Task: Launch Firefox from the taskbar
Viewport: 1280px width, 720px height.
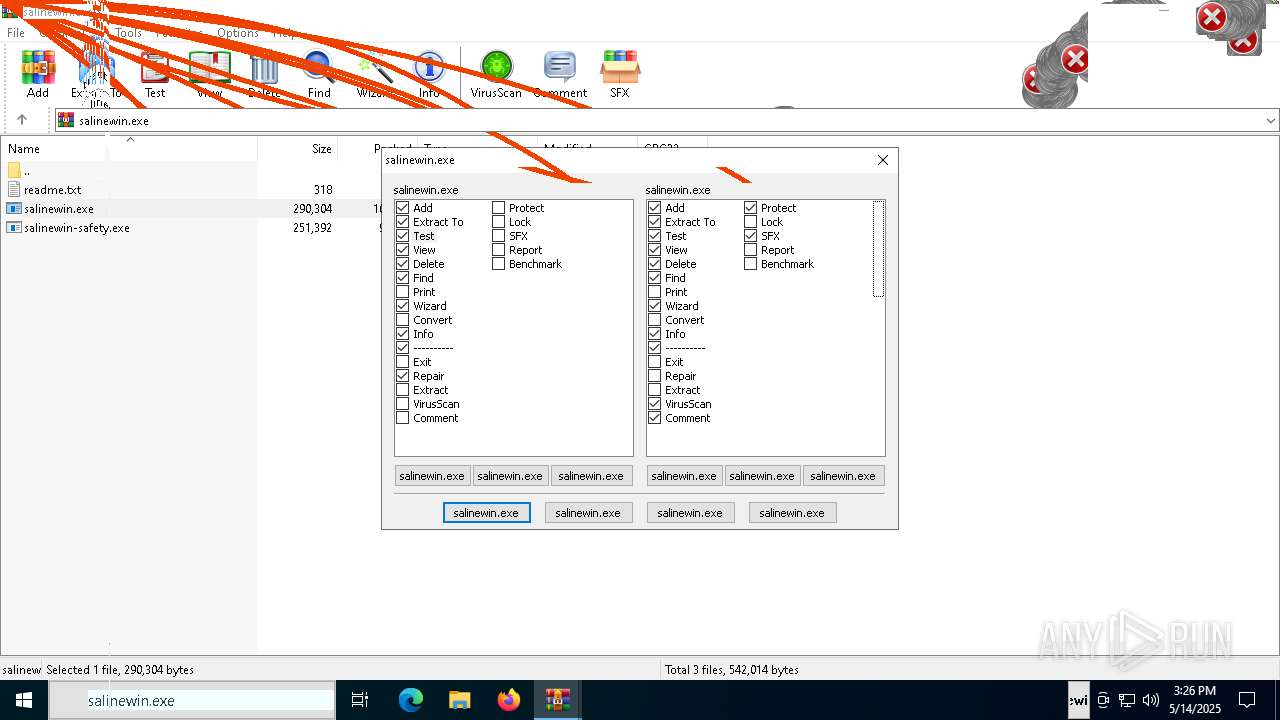Action: click(508, 700)
